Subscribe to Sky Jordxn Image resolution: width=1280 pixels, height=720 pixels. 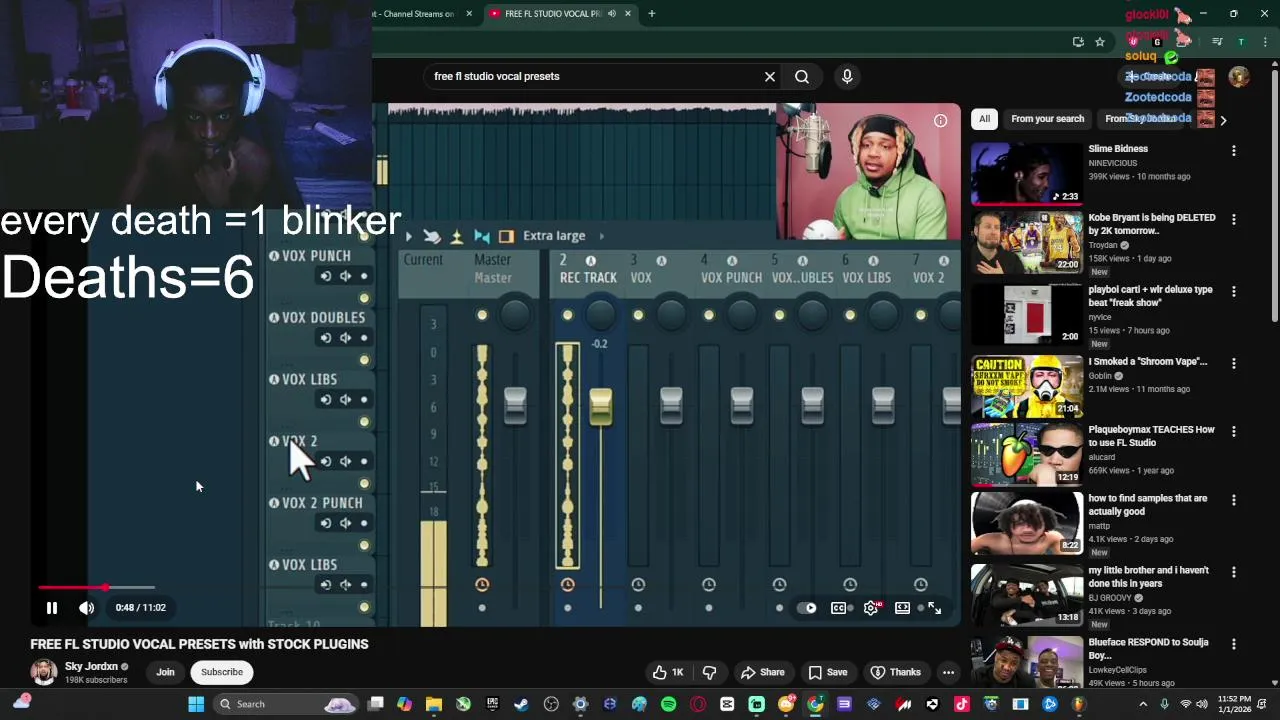pos(222,672)
